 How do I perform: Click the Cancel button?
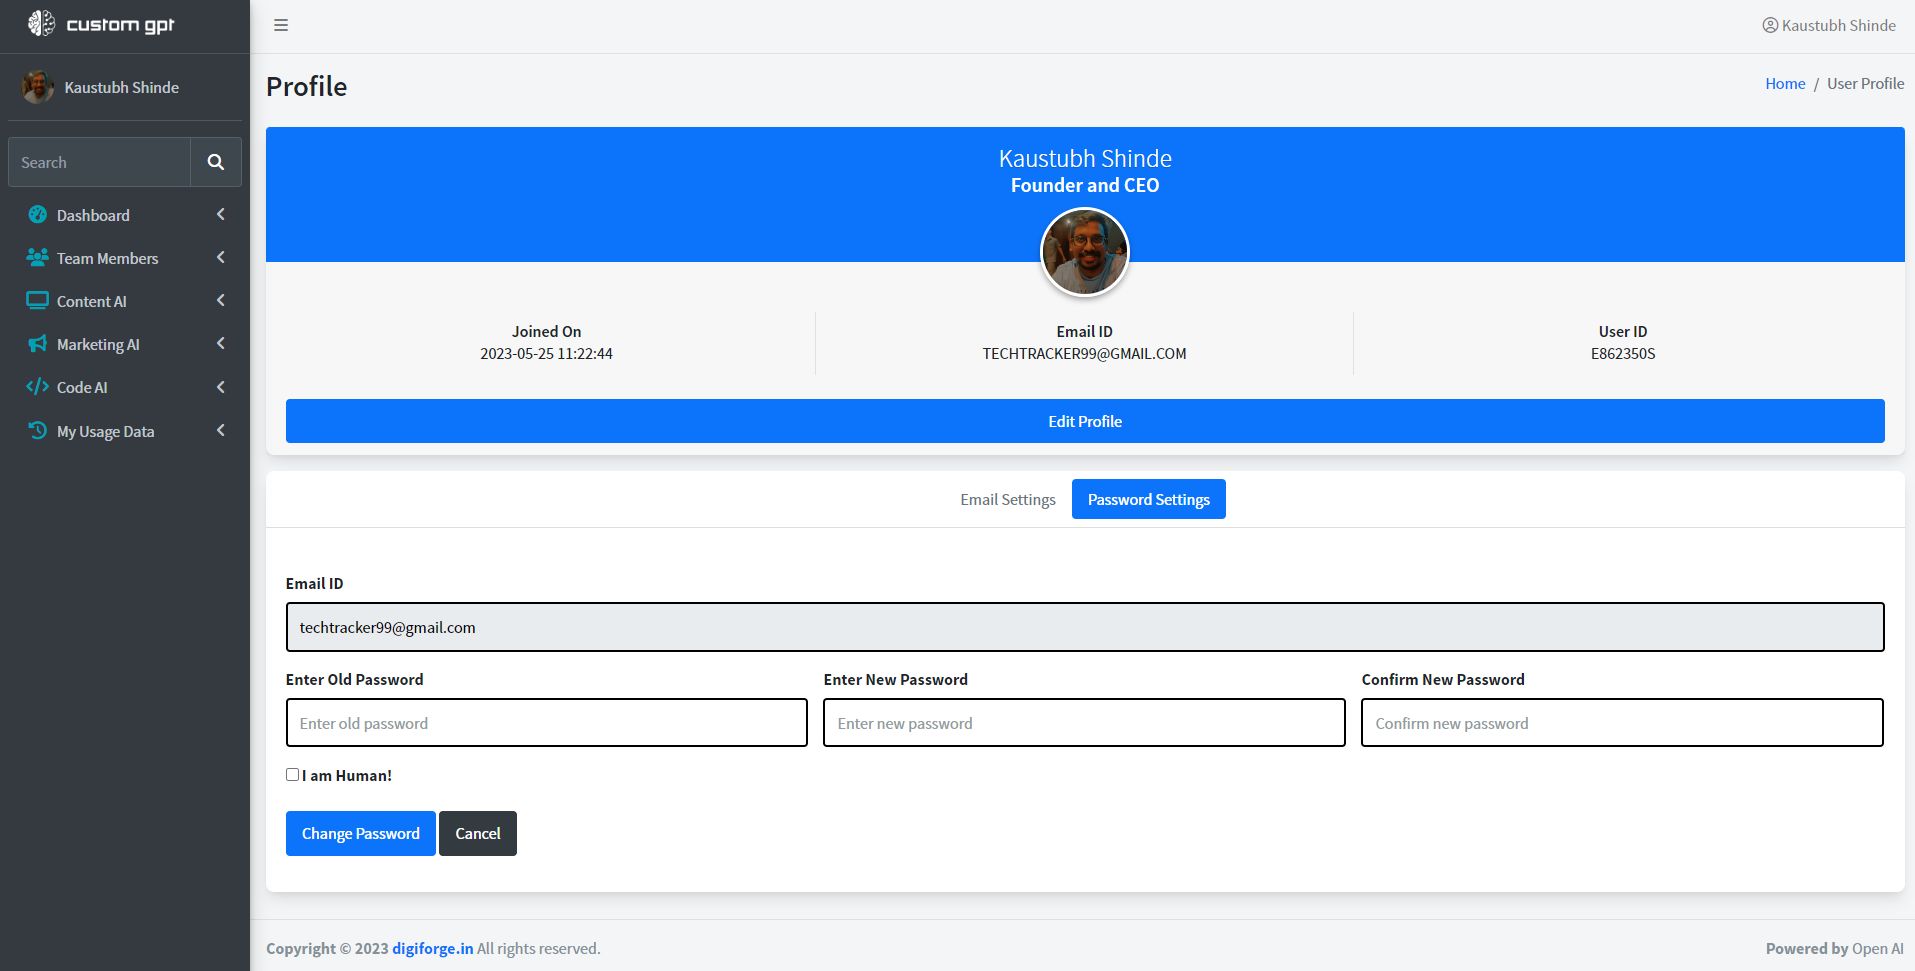pos(478,833)
